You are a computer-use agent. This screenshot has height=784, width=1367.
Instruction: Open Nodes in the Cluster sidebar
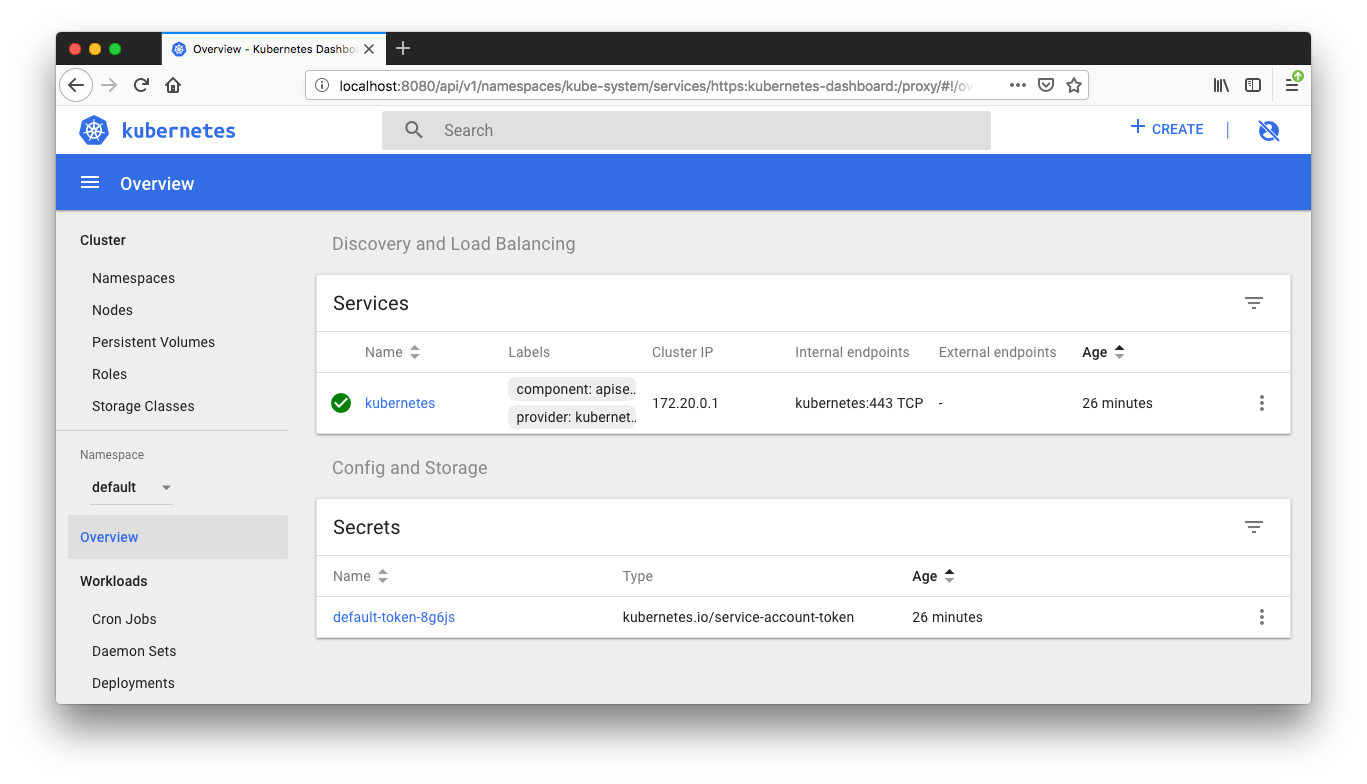(112, 310)
